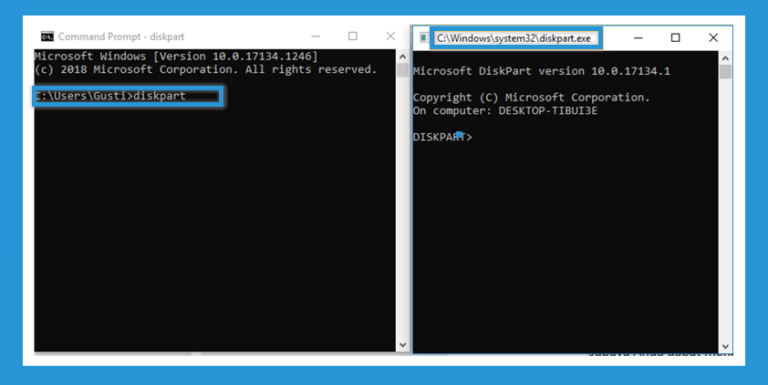Click Command Prompt scrollbar down arrow
768x385 pixels.
(x=403, y=345)
